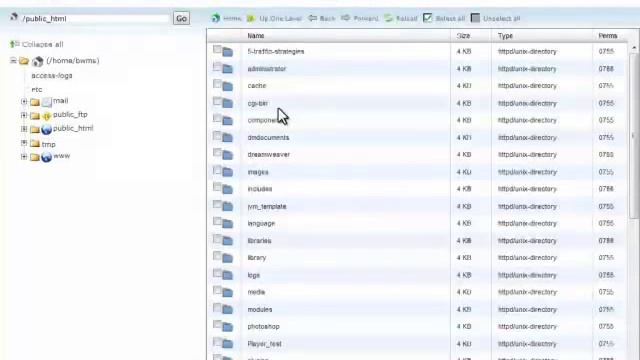Click the globe icon beside www

46,157
